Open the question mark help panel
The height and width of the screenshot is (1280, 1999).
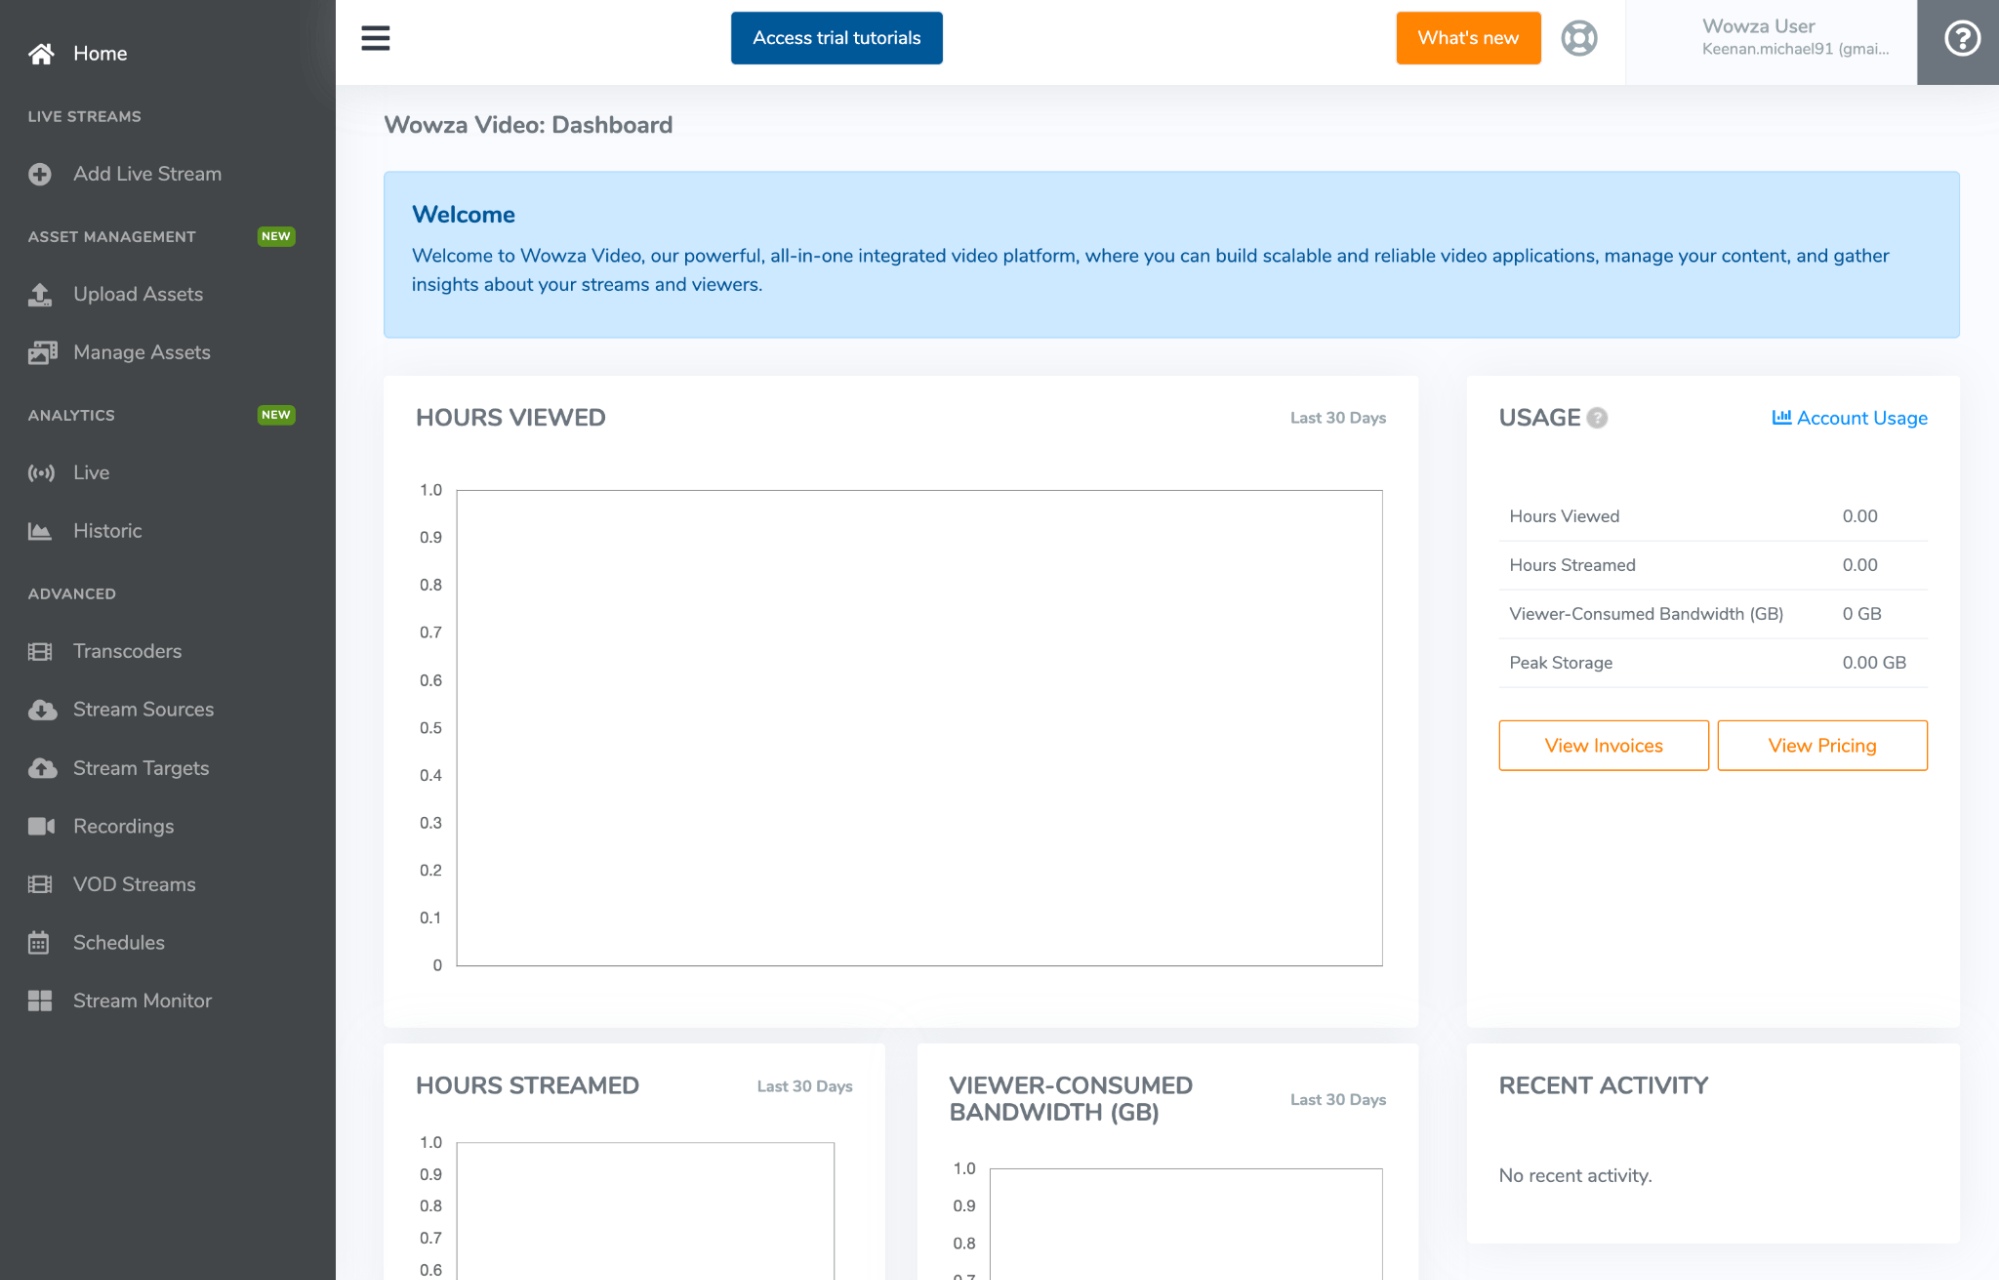(1961, 39)
